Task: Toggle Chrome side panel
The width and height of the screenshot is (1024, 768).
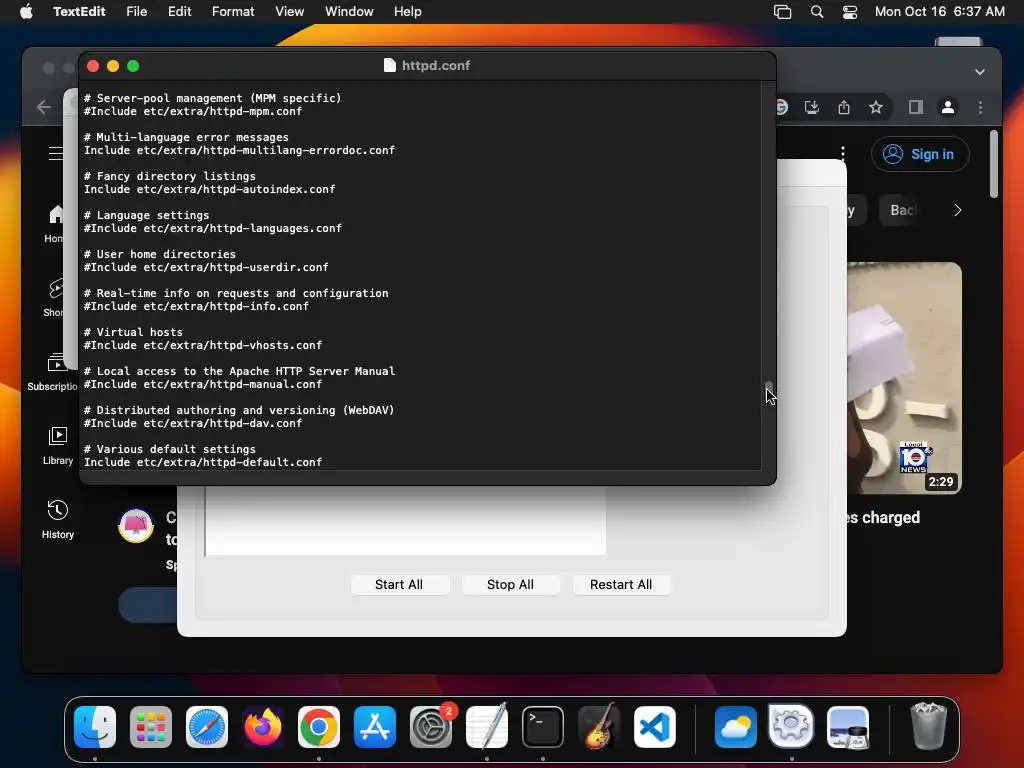Action: pos(916,107)
